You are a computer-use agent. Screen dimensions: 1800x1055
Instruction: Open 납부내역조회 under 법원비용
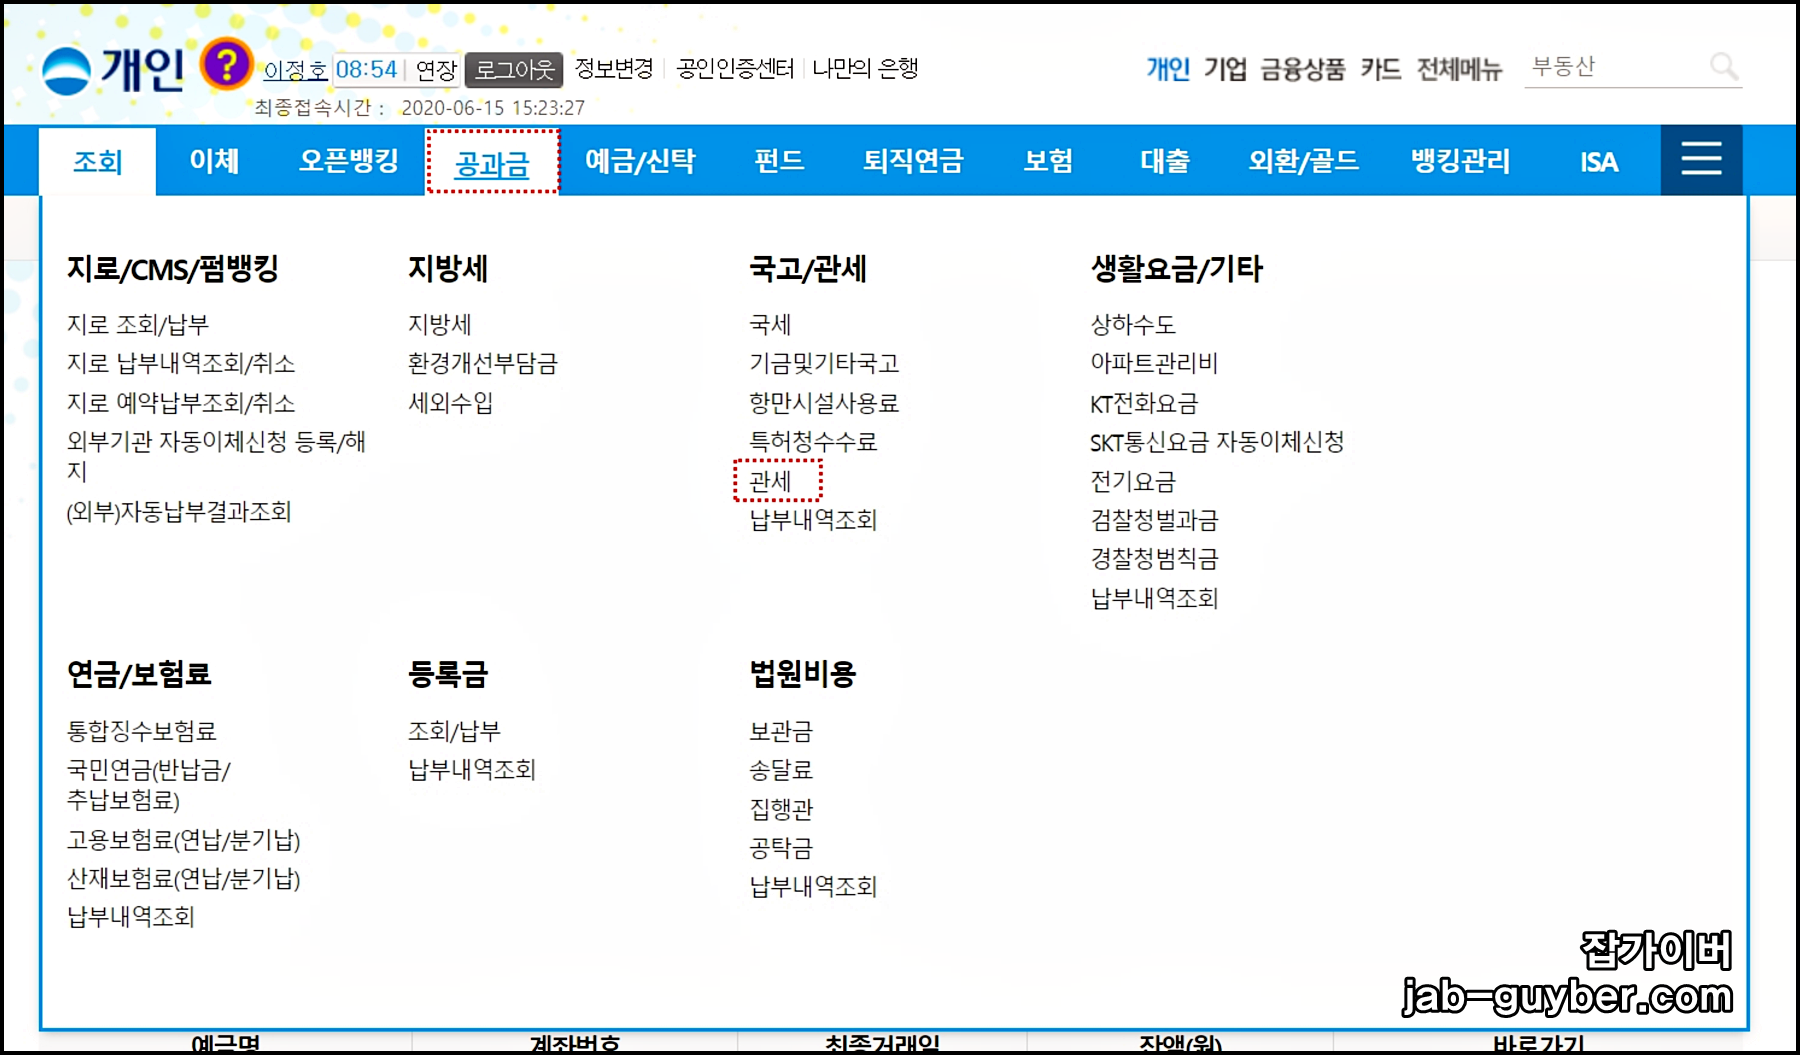tap(813, 887)
